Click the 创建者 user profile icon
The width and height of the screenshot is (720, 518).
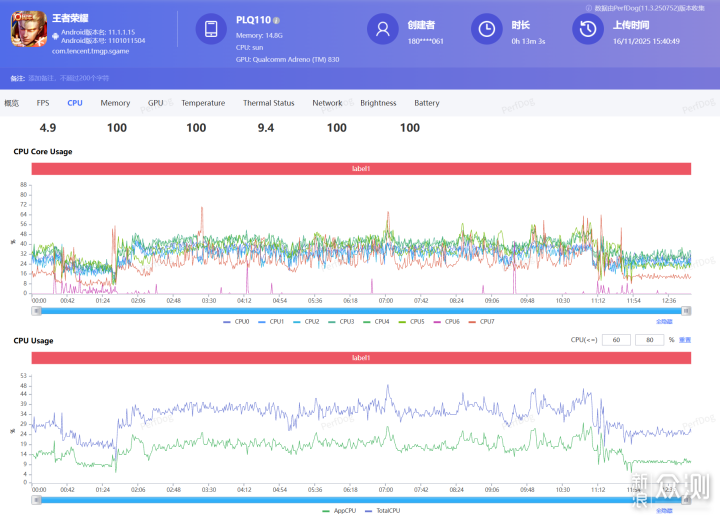(382, 30)
